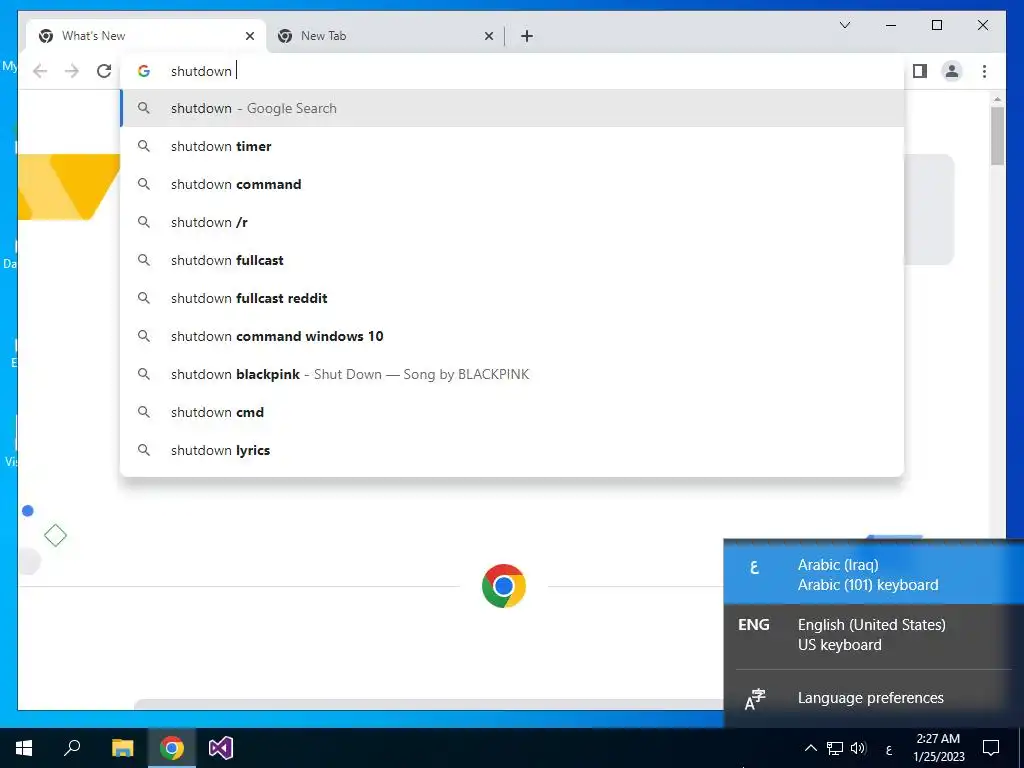Viewport: 1024px width, 768px height.
Task: Toggle the Chrome side panel icon
Action: click(920, 71)
